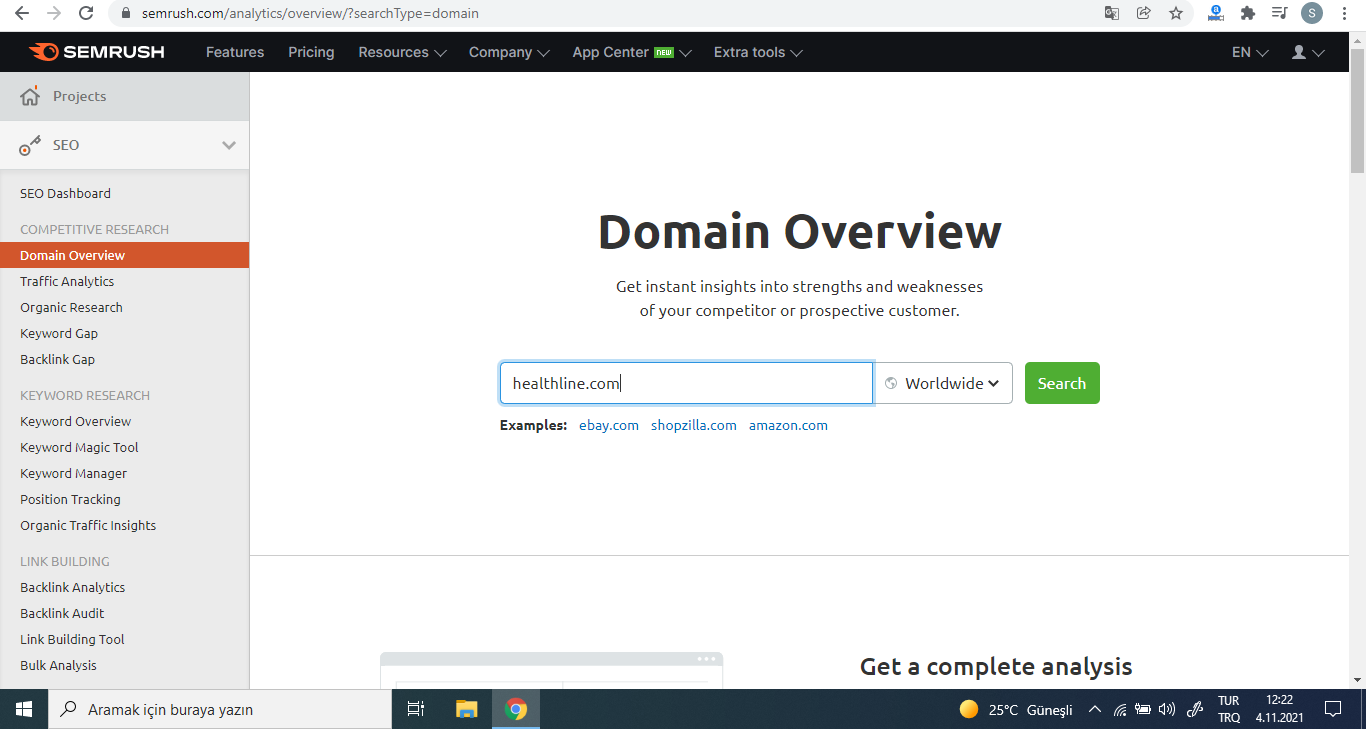Open Keyword Gap tool

[x=59, y=333]
